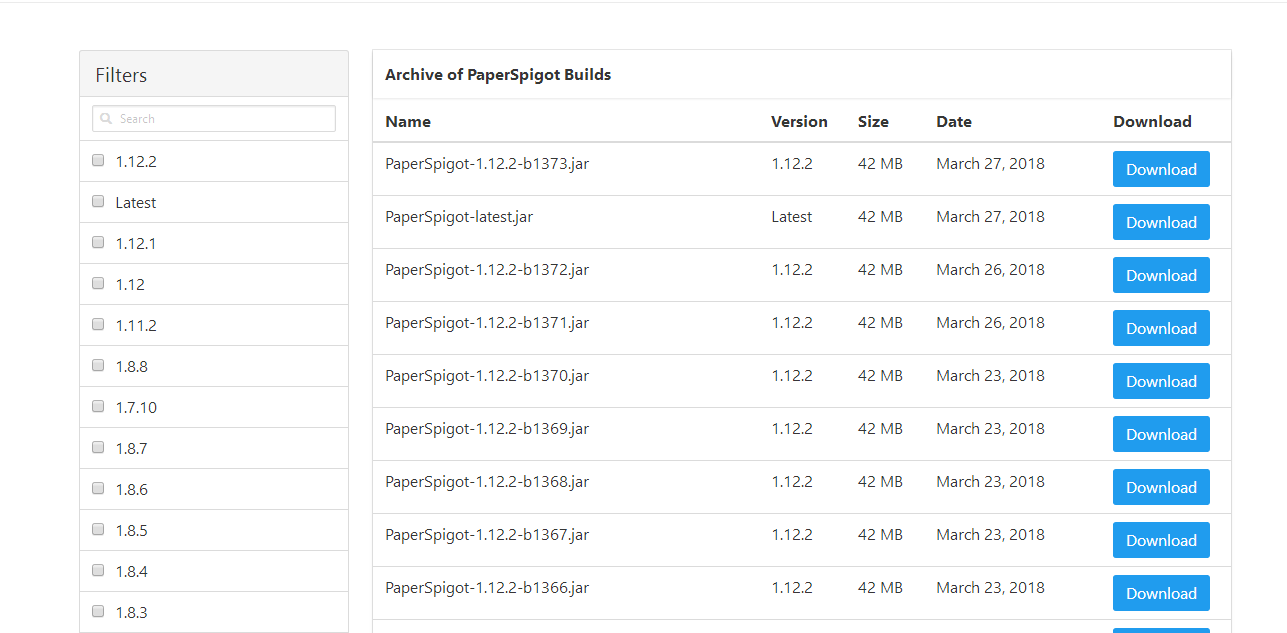Click the Name column header
Image resolution: width=1287 pixels, height=633 pixels.
point(408,122)
